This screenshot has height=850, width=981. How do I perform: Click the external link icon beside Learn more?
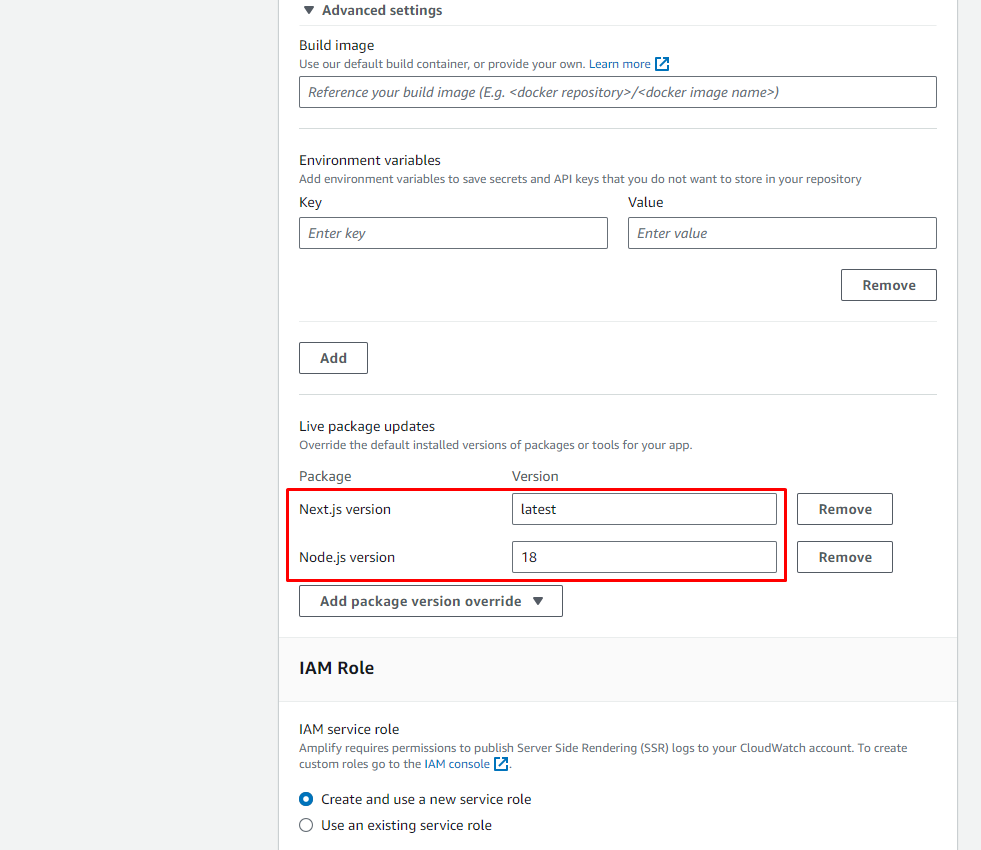[662, 64]
